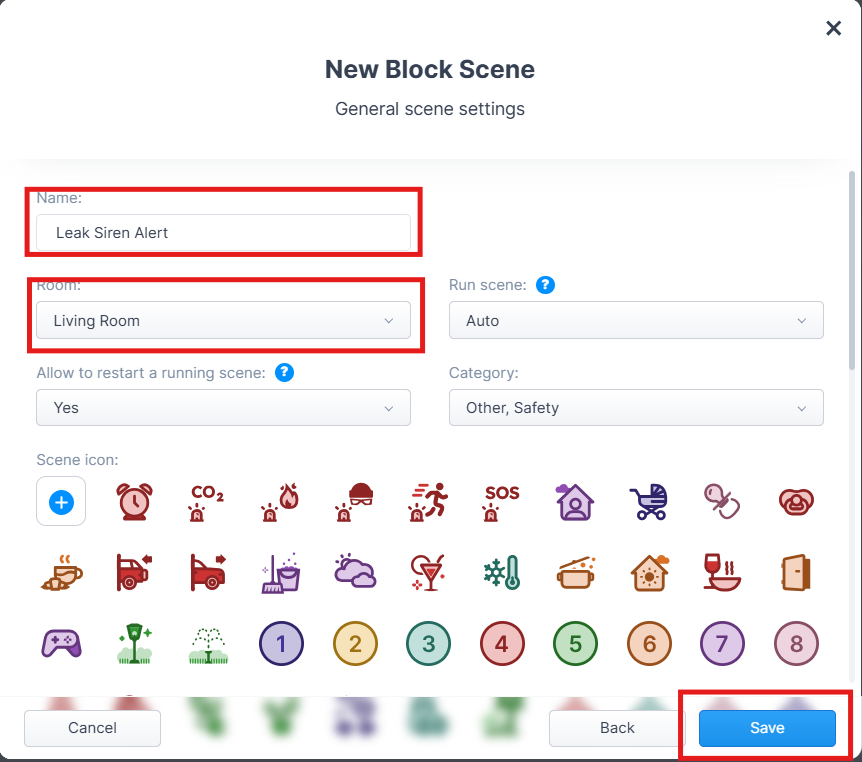Go to previous step with Back button
The height and width of the screenshot is (762, 862).
pyautogui.click(x=617, y=728)
